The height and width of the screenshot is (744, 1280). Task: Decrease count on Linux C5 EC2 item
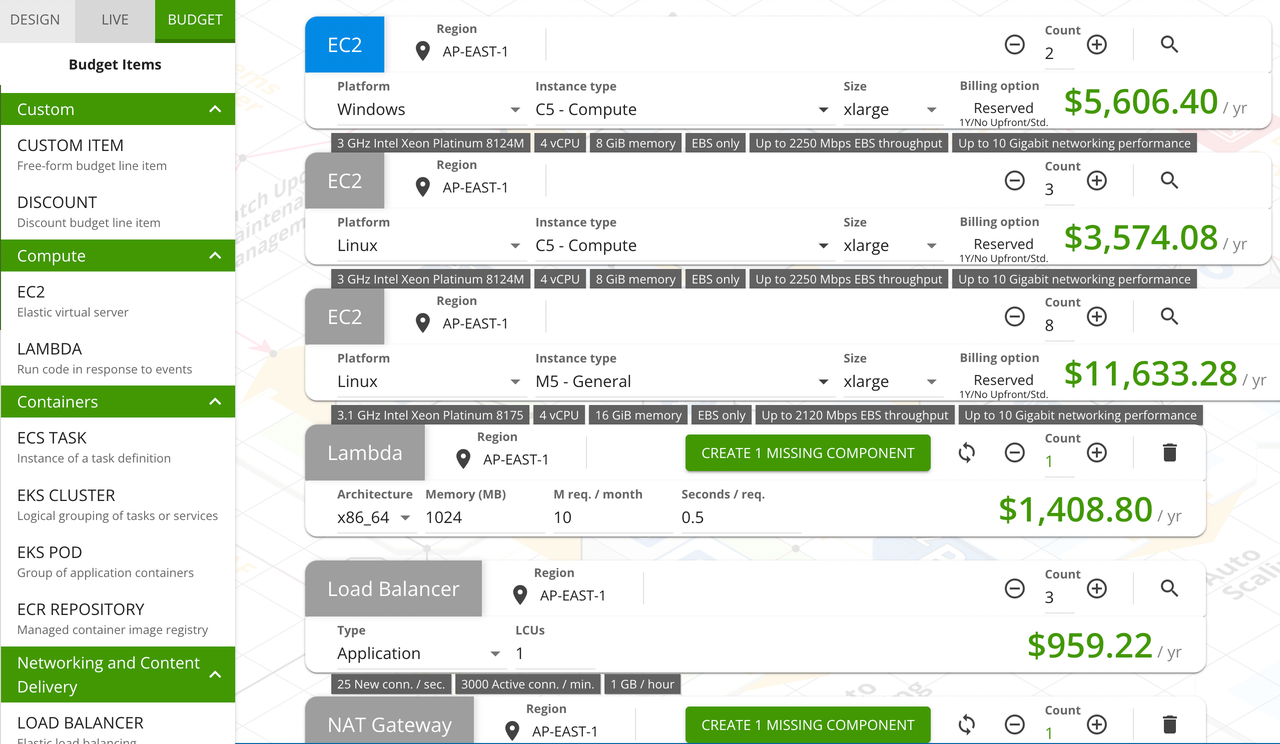point(1014,180)
